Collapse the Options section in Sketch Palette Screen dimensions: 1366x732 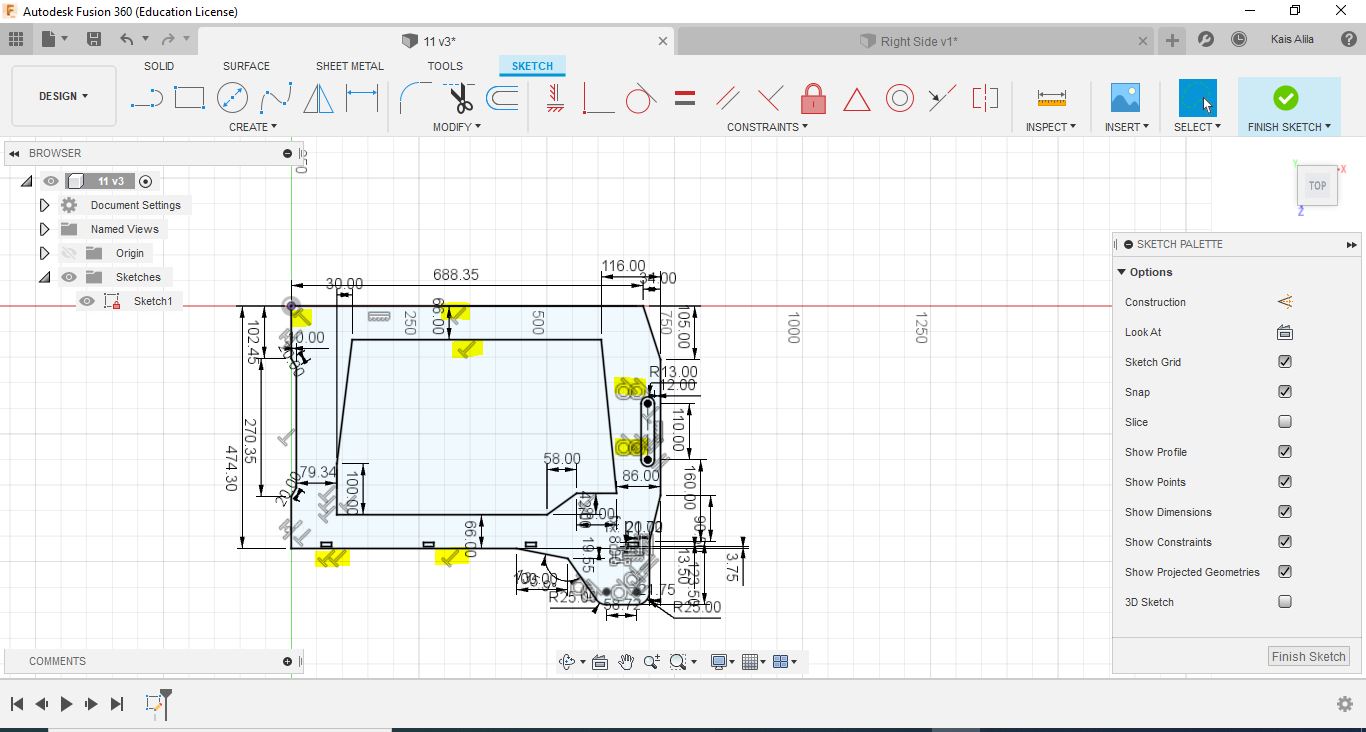coord(1122,272)
